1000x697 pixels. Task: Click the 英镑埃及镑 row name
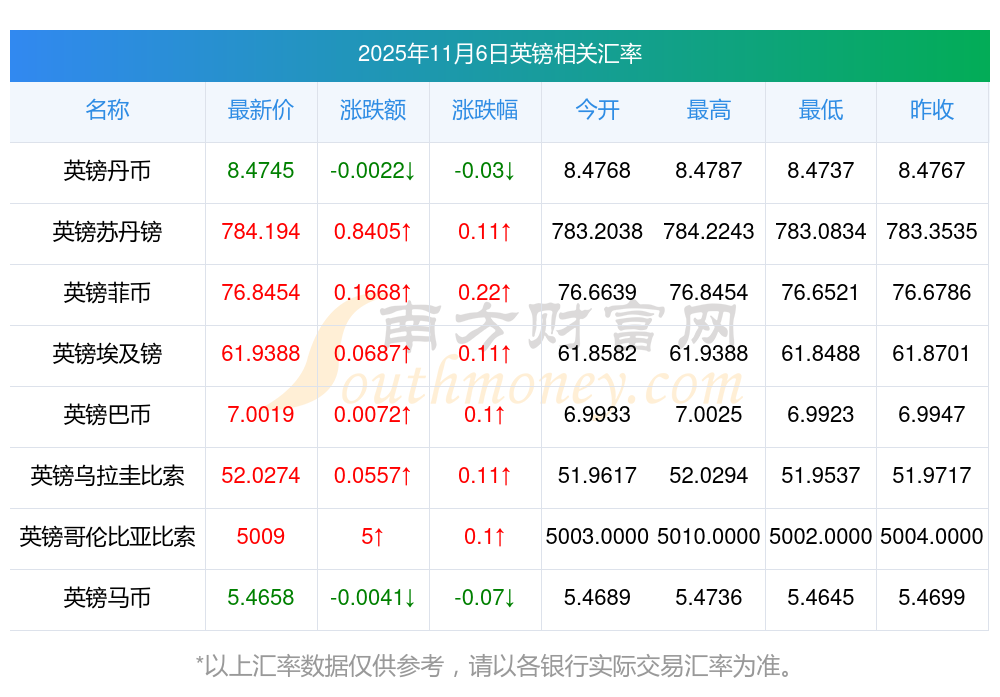click(107, 354)
